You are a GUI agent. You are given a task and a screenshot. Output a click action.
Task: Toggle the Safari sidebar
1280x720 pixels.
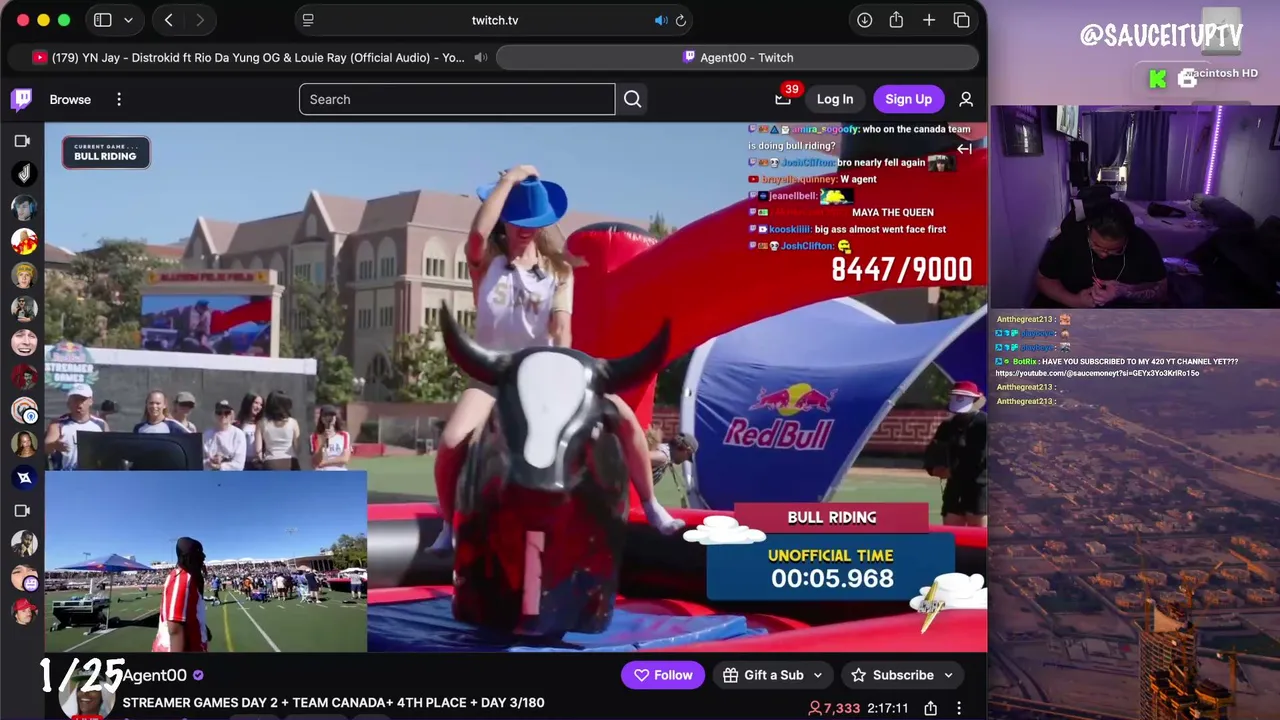tap(102, 20)
